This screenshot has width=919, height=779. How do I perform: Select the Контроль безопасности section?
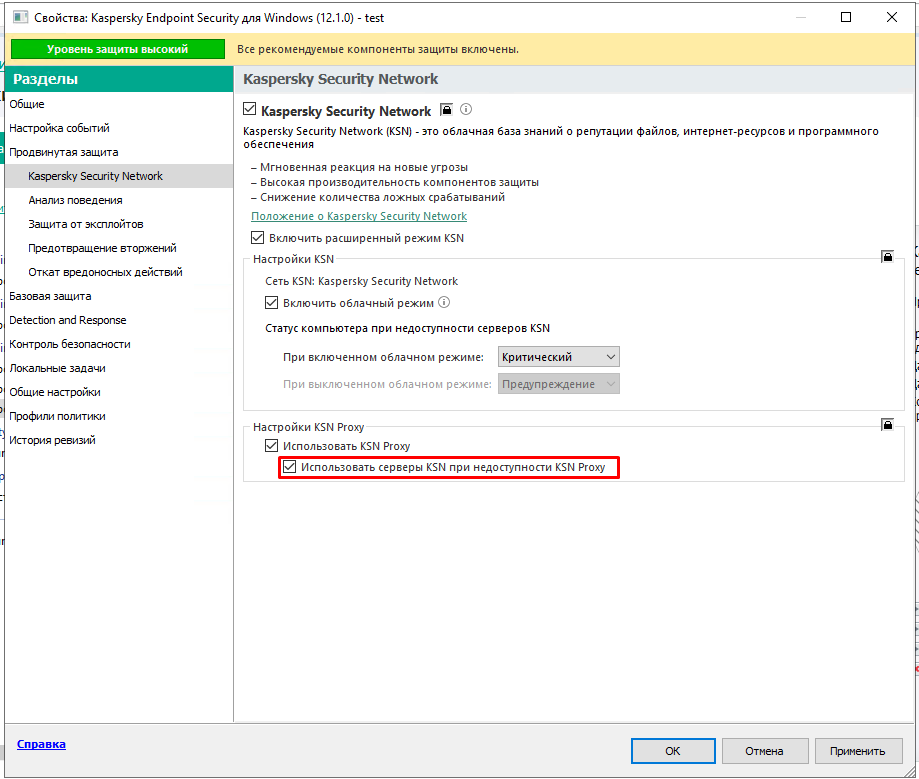pos(119,344)
